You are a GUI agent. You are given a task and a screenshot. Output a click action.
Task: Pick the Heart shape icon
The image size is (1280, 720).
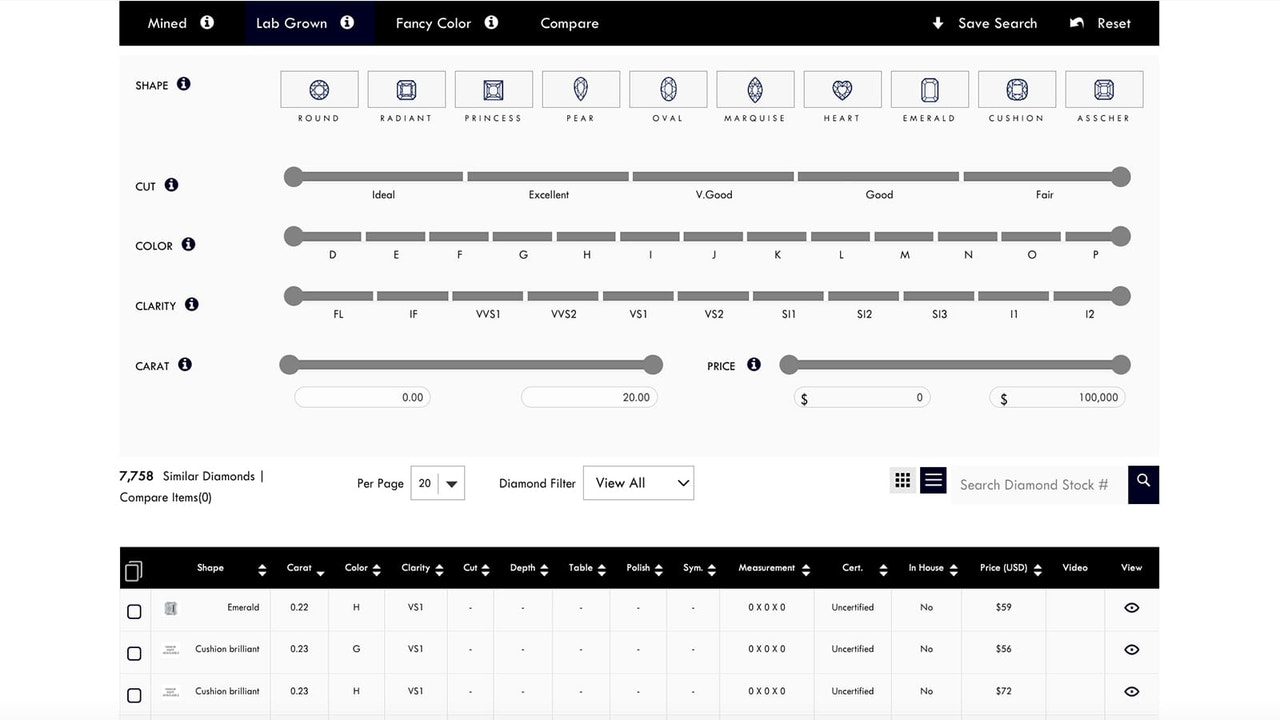point(842,90)
